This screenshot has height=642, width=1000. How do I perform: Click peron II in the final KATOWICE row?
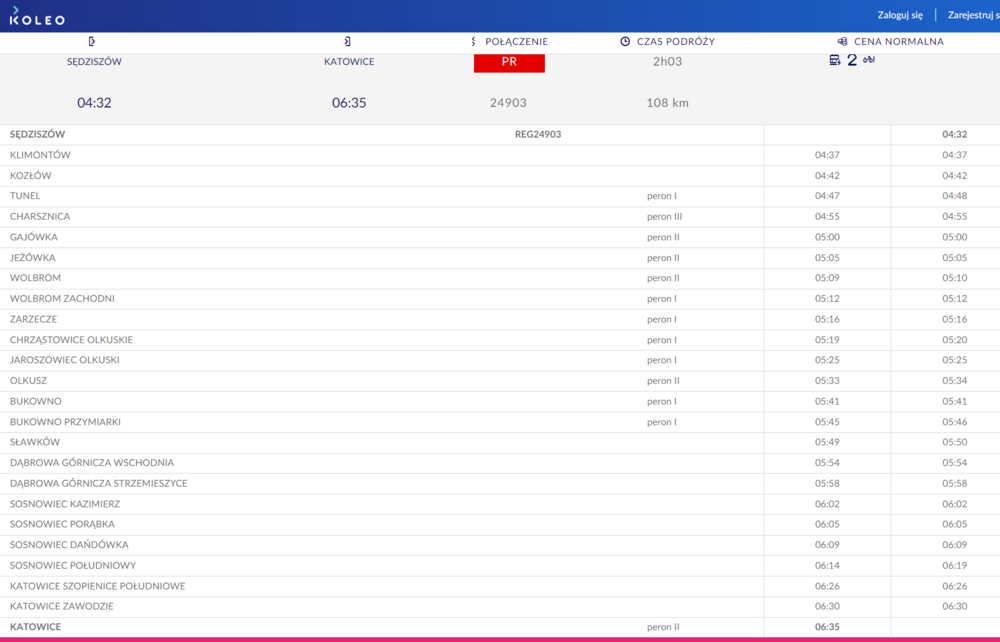(x=663, y=627)
